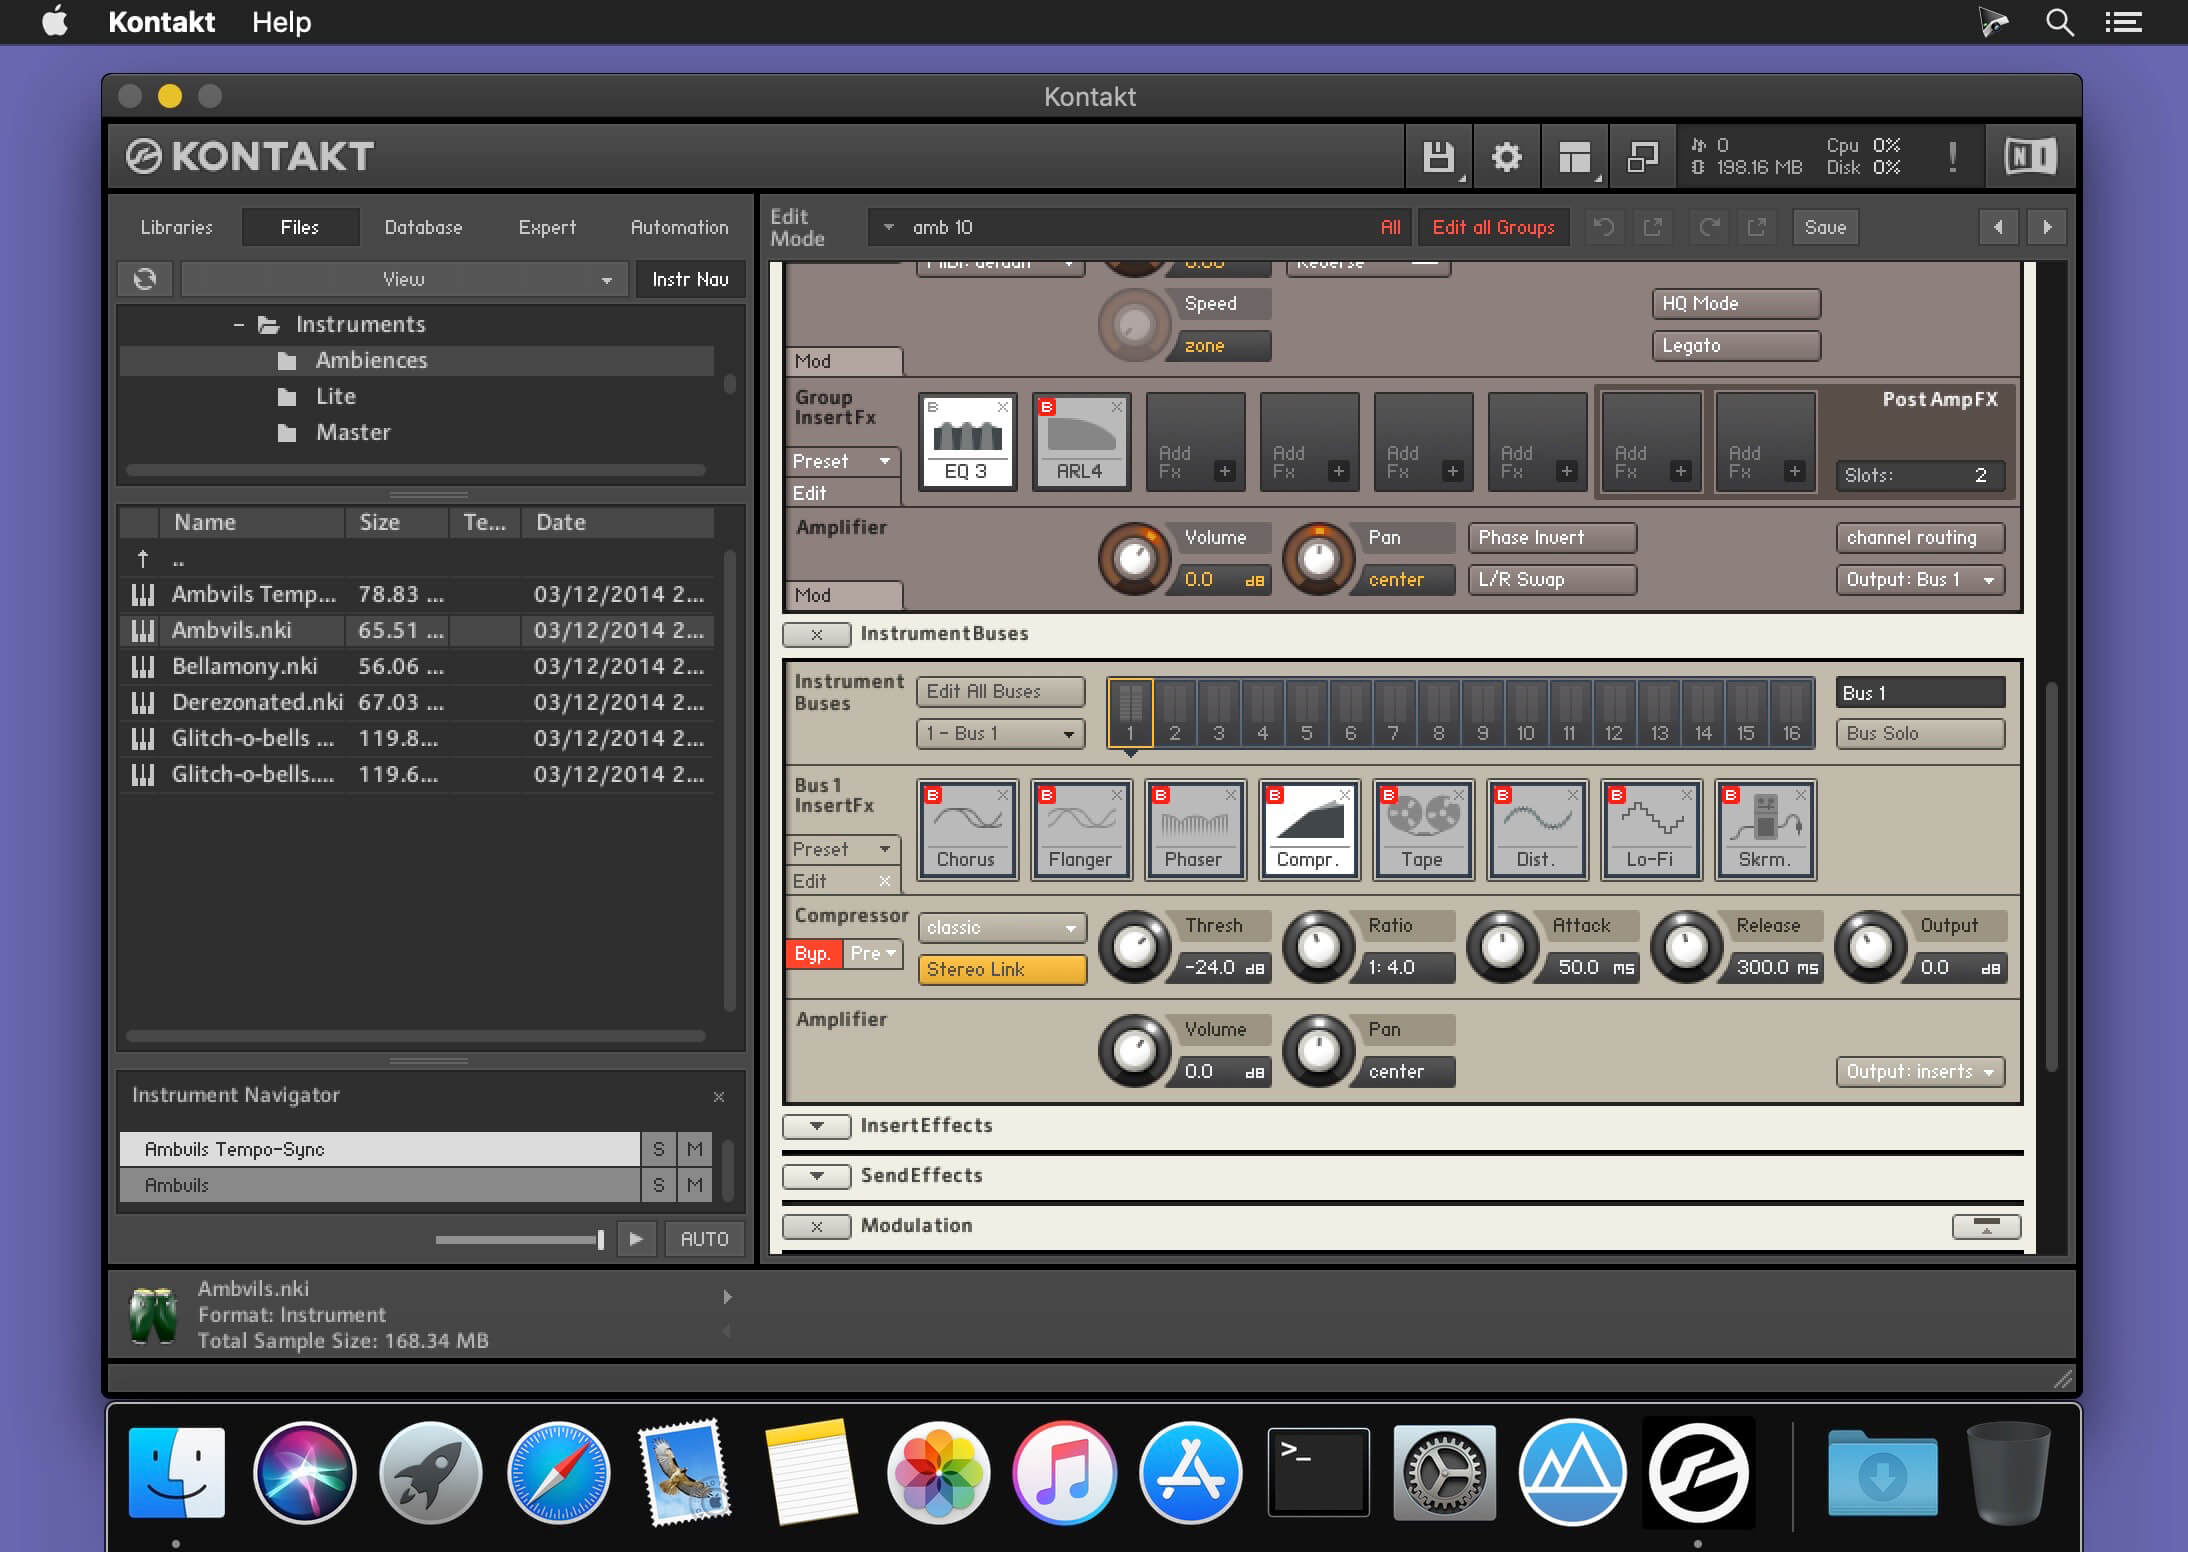Select the Chorus bus effect

[x=967, y=830]
